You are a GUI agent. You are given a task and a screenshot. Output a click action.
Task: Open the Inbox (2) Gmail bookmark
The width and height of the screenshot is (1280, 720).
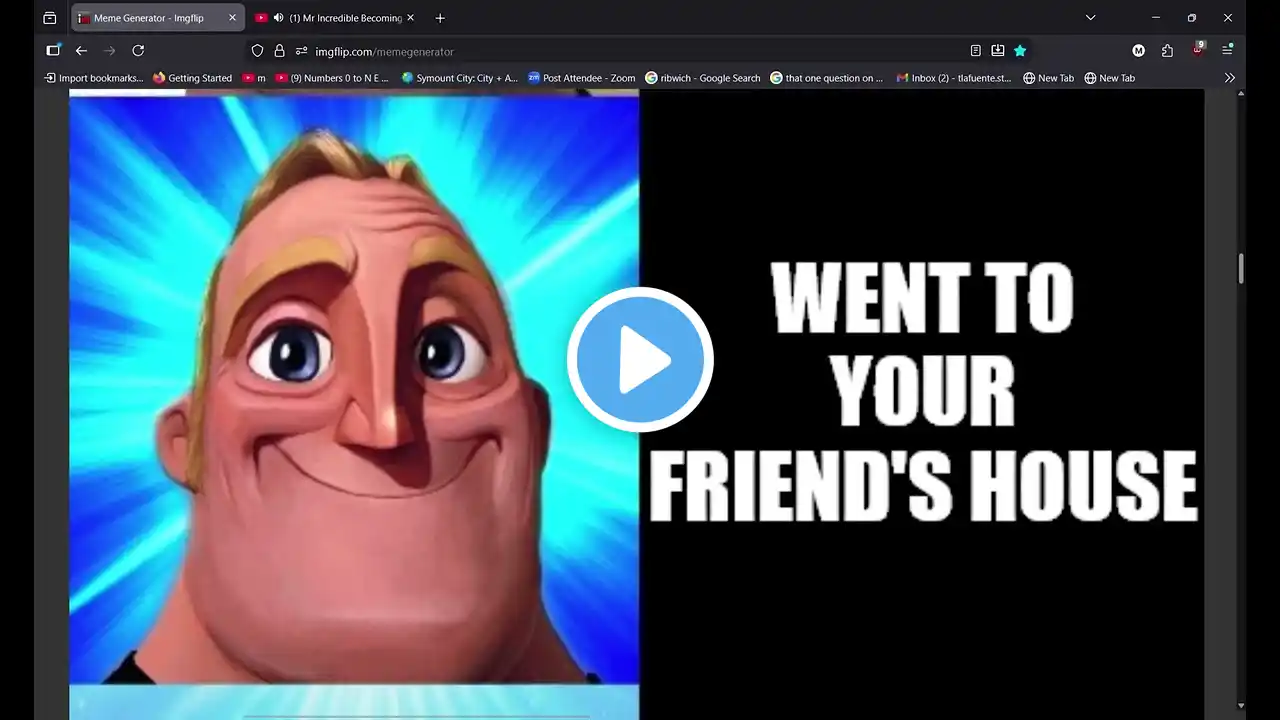tap(954, 78)
